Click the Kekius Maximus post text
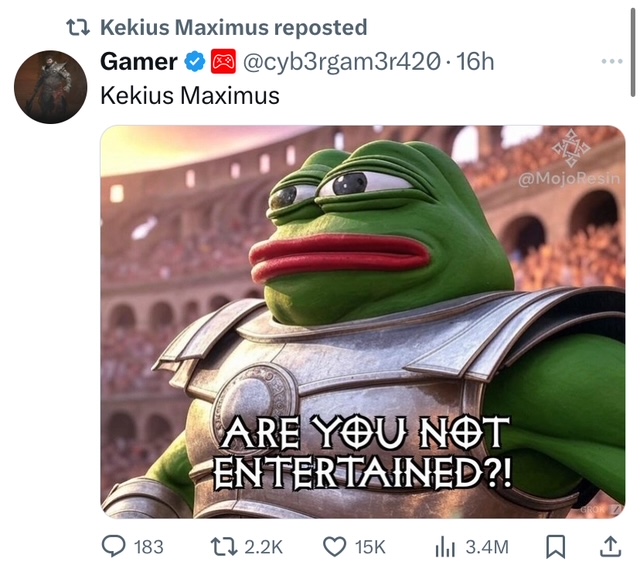The image size is (640, 572). 190,96
